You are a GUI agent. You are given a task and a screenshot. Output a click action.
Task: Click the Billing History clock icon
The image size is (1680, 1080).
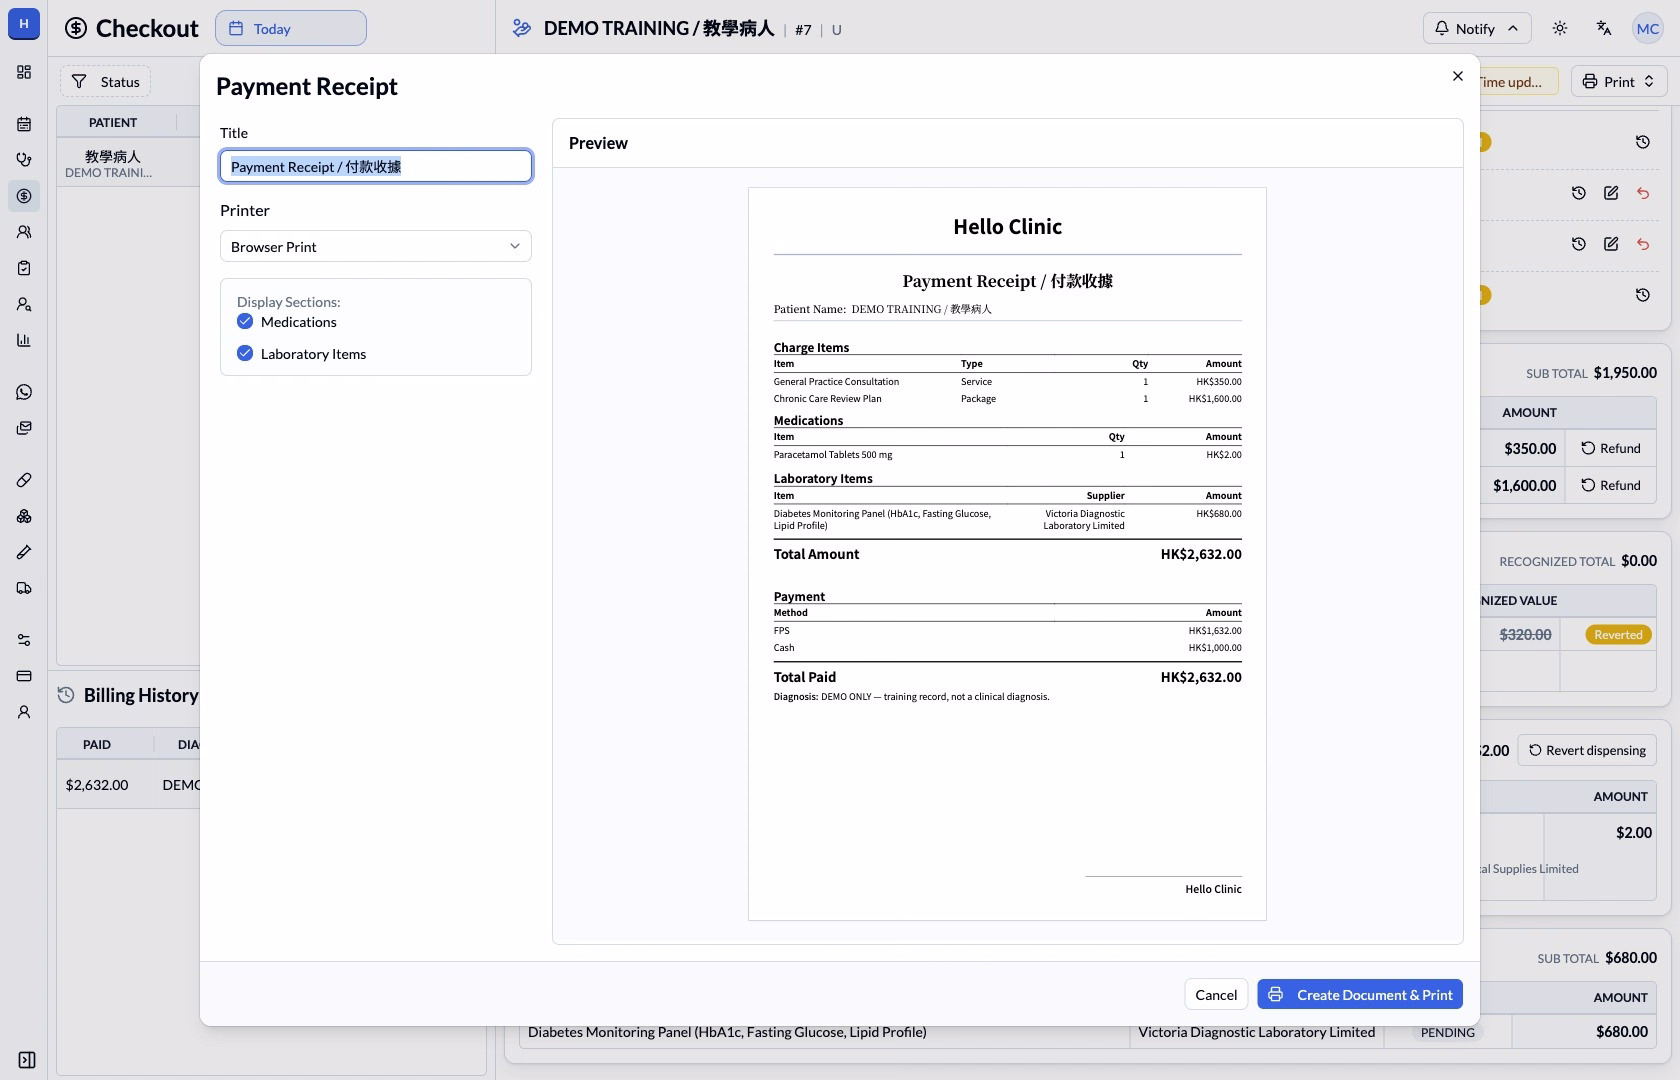tap(66, 695)
